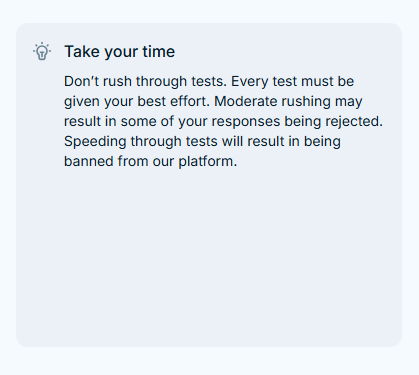Click the words "best effort" in the tip
This screenshot has height=375, width=419.
click(x=173, y=101)
